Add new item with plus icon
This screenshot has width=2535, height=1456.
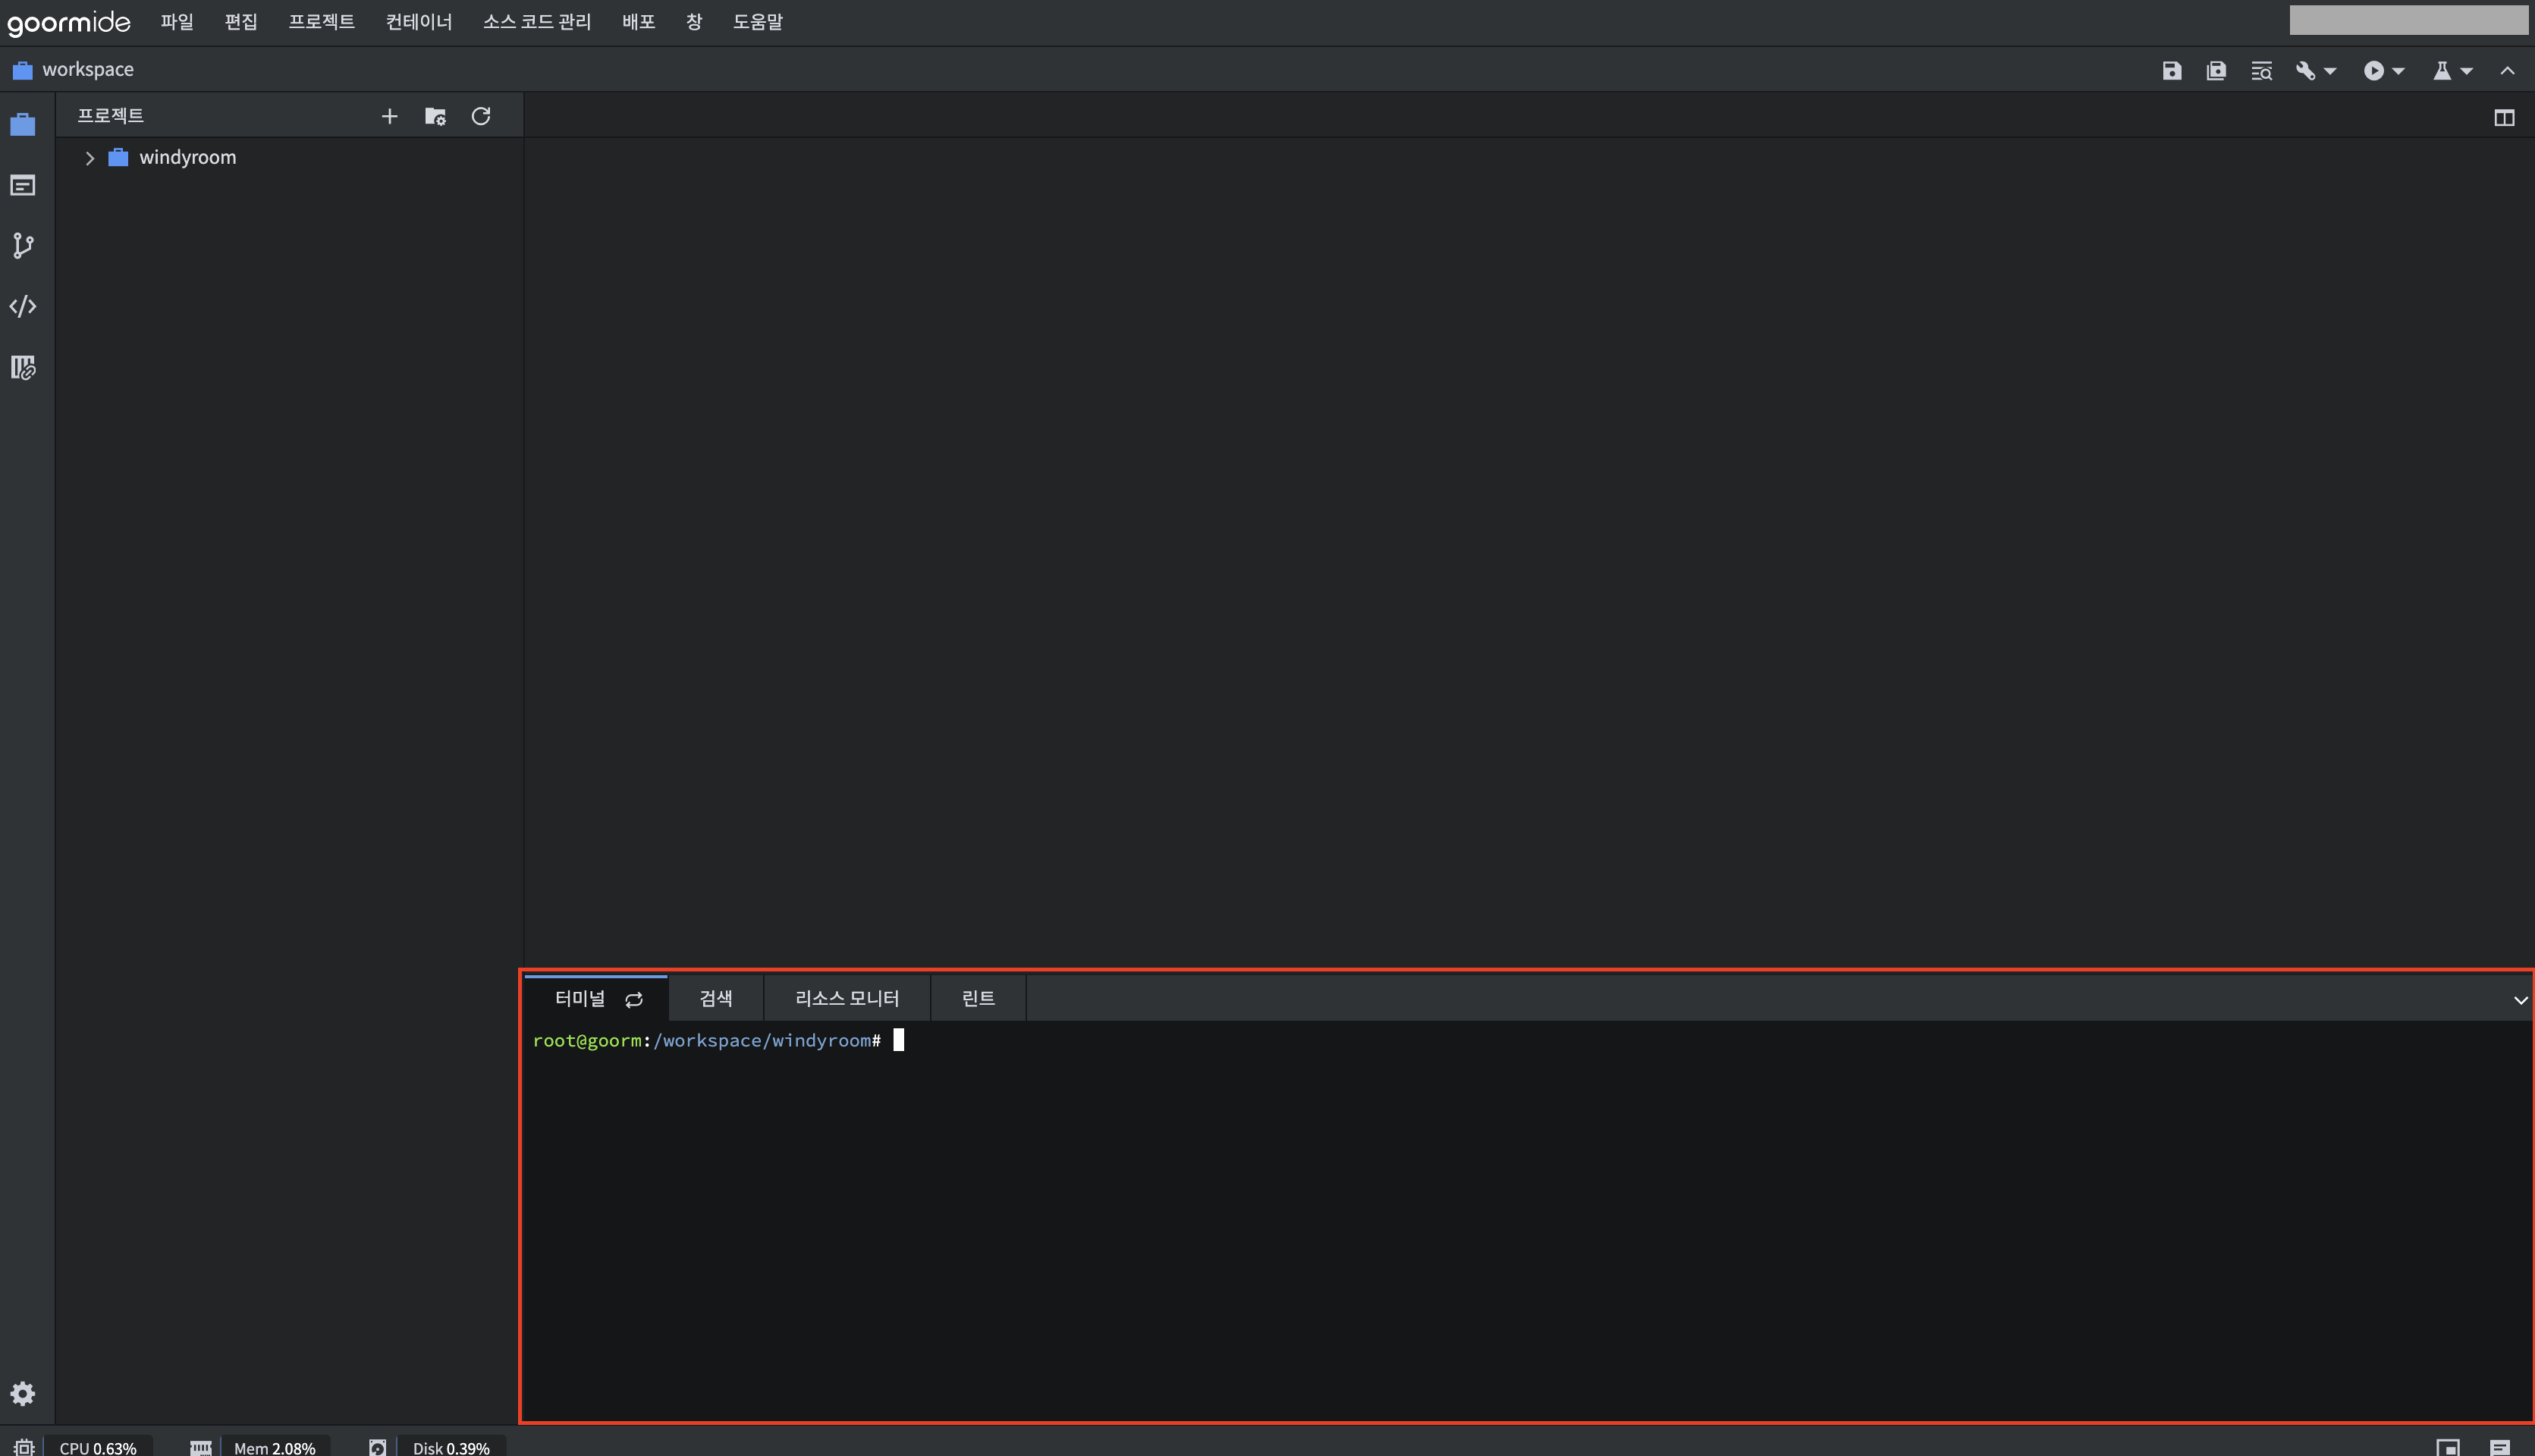(x=390, y=117)
